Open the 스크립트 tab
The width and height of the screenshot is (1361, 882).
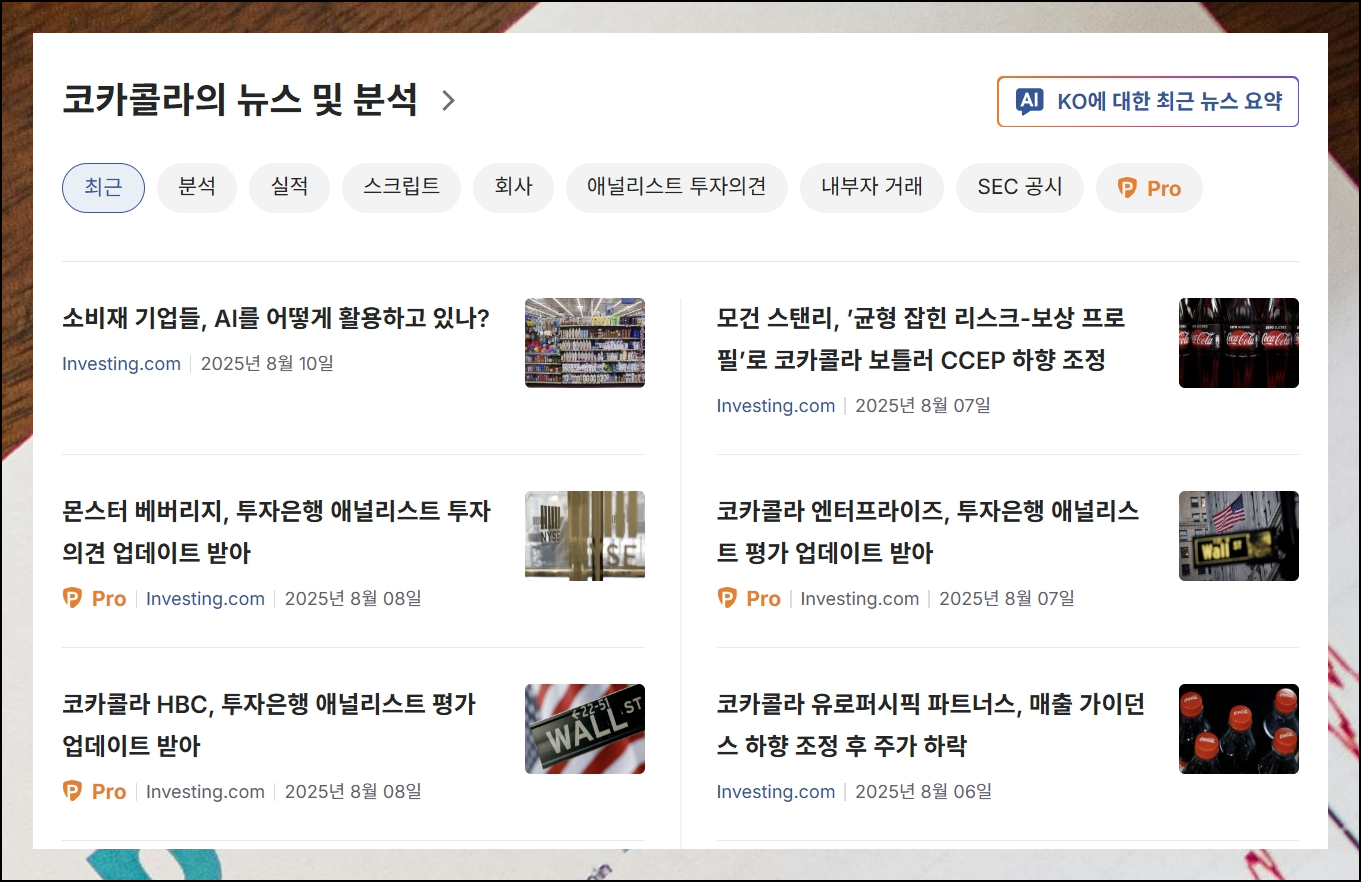(x=401, y=188)
